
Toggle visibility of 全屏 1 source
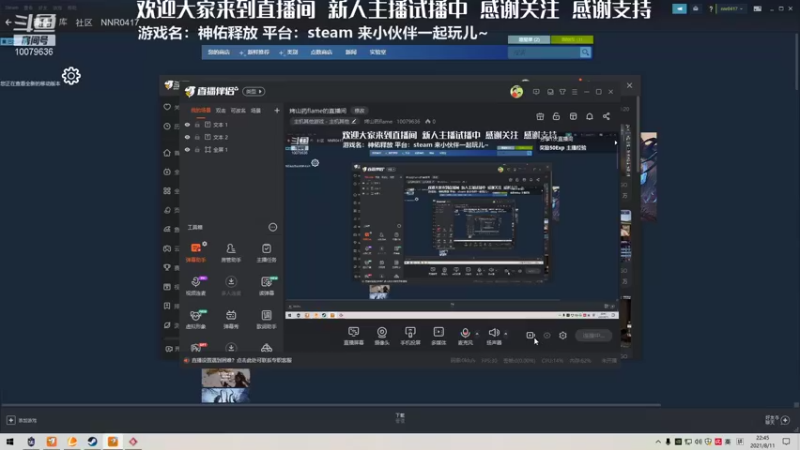(187, 149)
